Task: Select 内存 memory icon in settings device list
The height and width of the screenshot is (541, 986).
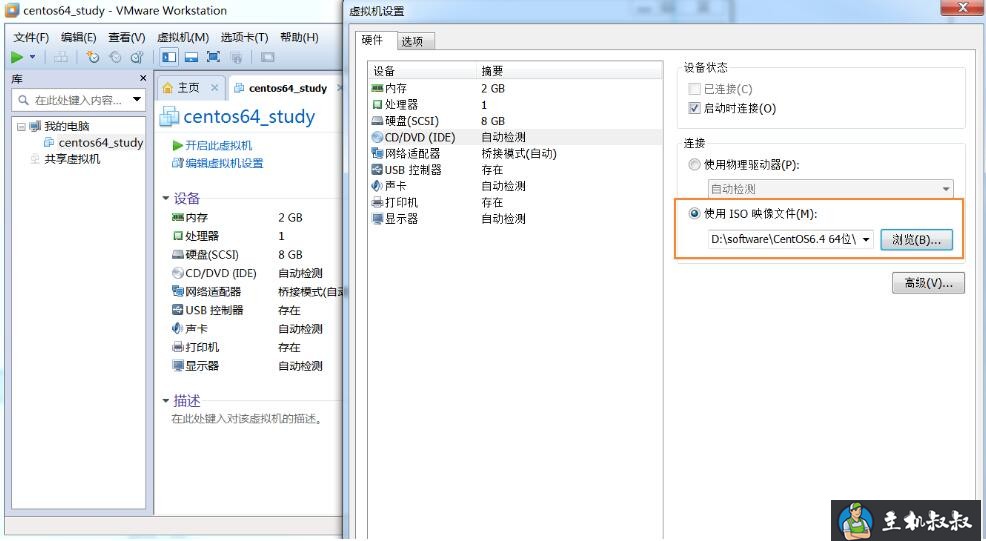Action: 377,88
